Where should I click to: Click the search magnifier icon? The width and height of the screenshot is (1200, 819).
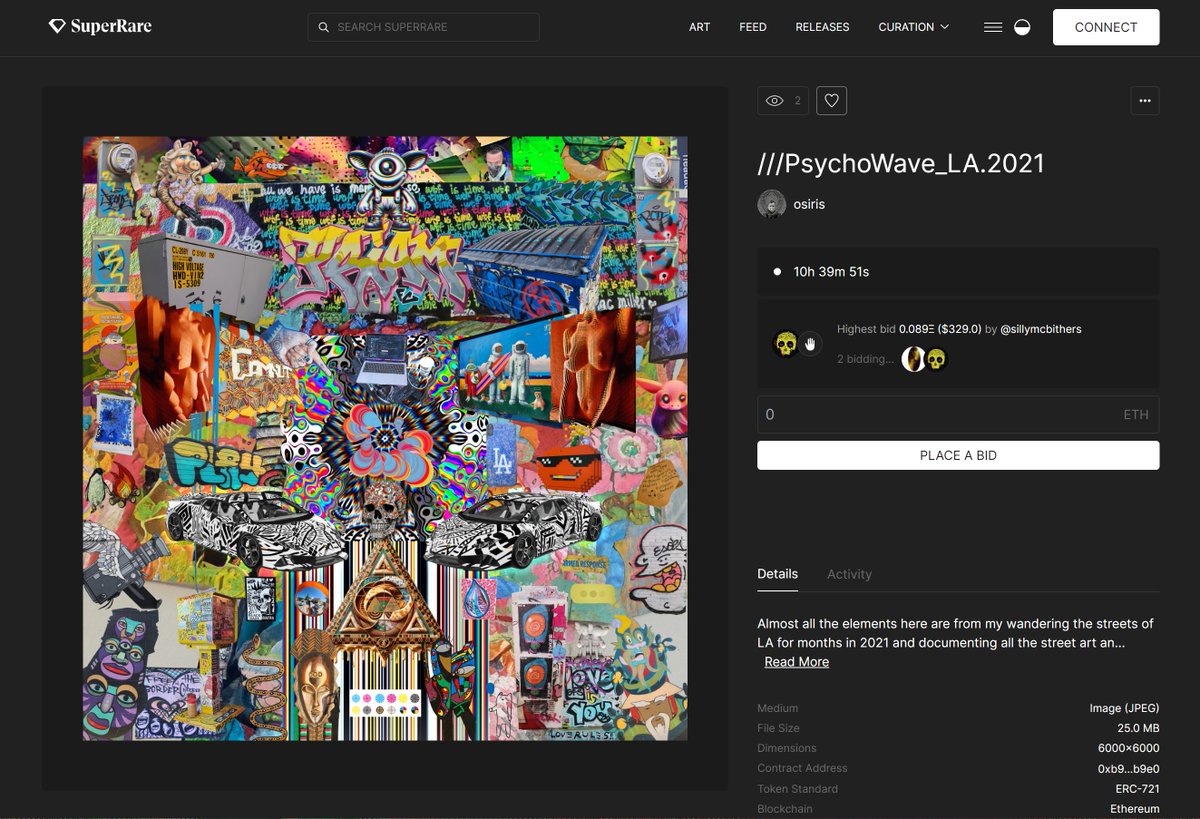pyautogui.click(x=323, y=27)
